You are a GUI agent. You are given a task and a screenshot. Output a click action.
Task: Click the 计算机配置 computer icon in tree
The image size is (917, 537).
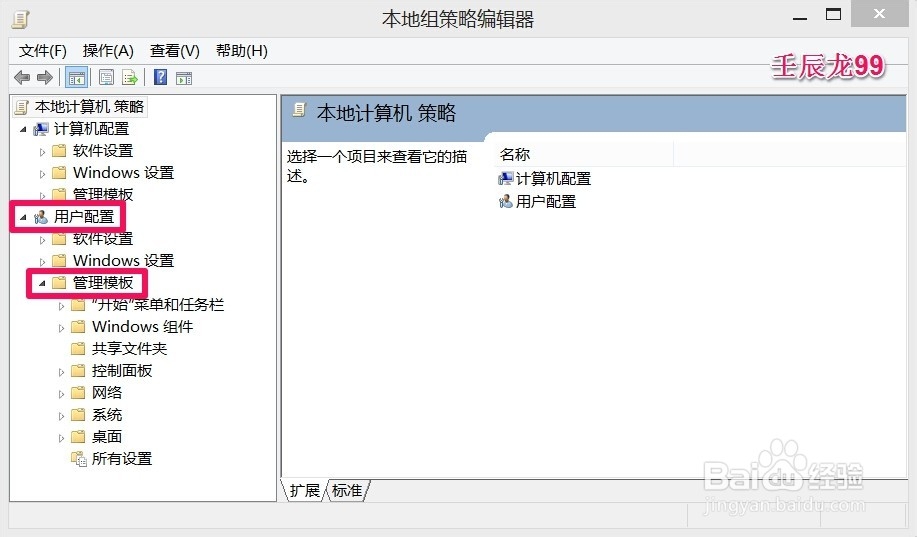click(x=41, y=129)
